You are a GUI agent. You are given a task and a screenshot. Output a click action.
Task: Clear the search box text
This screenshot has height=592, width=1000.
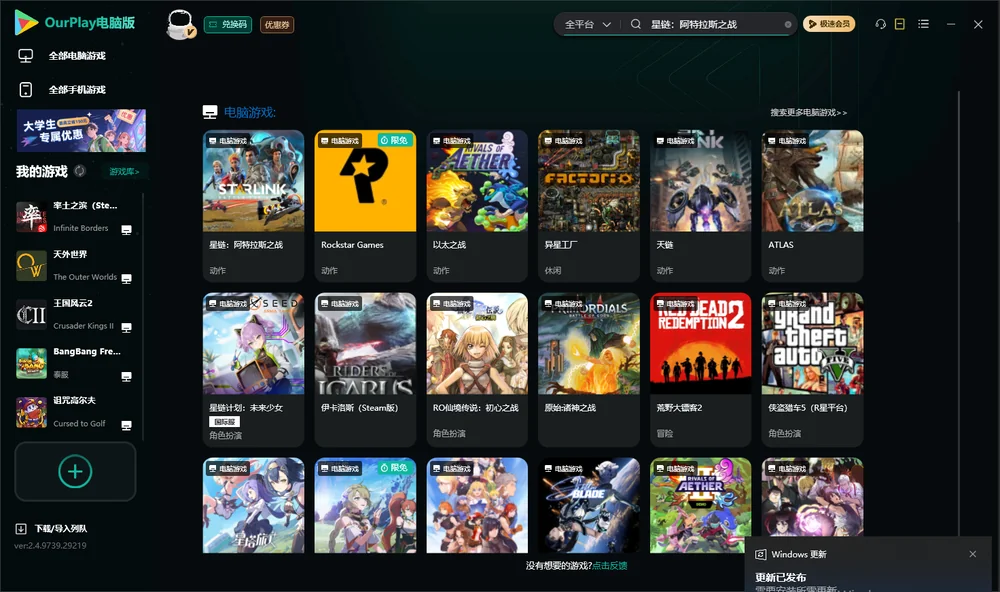point(788,24)
